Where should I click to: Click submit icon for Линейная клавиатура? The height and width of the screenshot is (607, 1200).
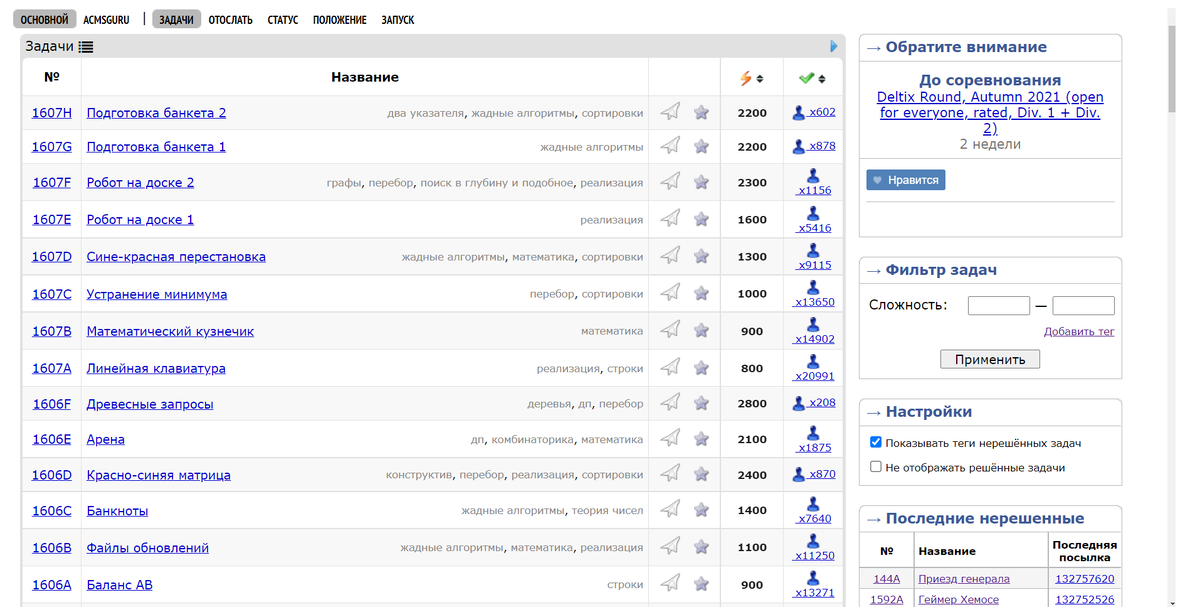pos(671,366)
